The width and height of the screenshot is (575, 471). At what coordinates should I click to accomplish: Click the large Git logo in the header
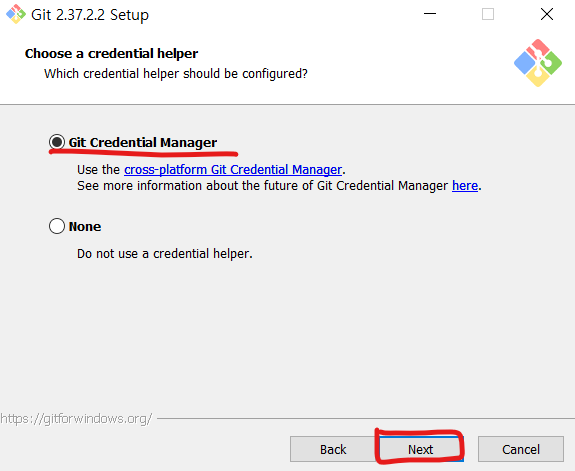pos(538,63)
